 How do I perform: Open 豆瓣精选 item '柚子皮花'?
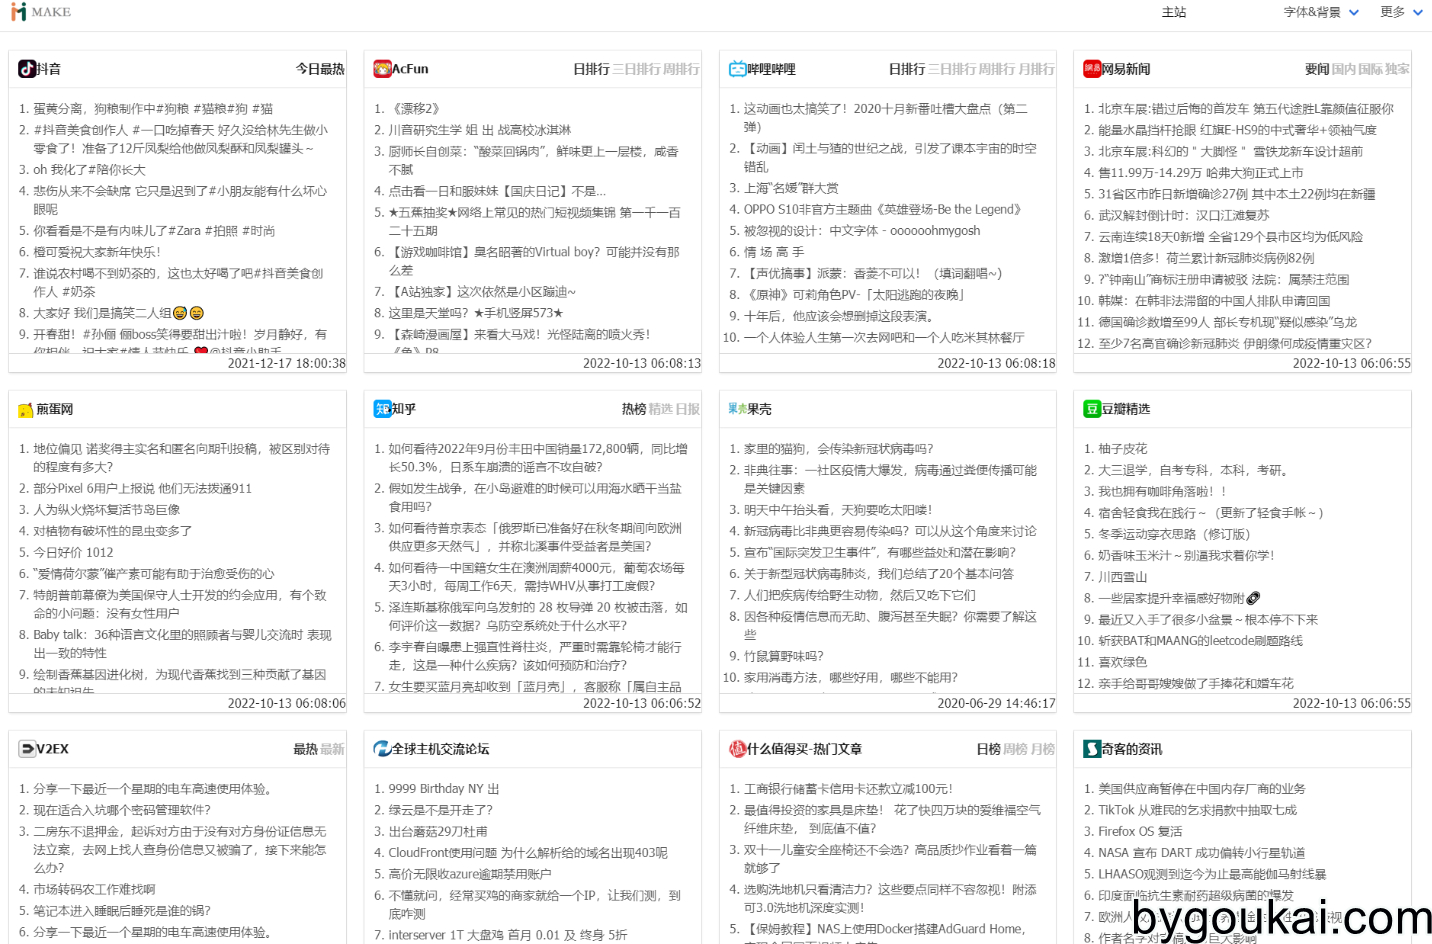(1123, 449)
